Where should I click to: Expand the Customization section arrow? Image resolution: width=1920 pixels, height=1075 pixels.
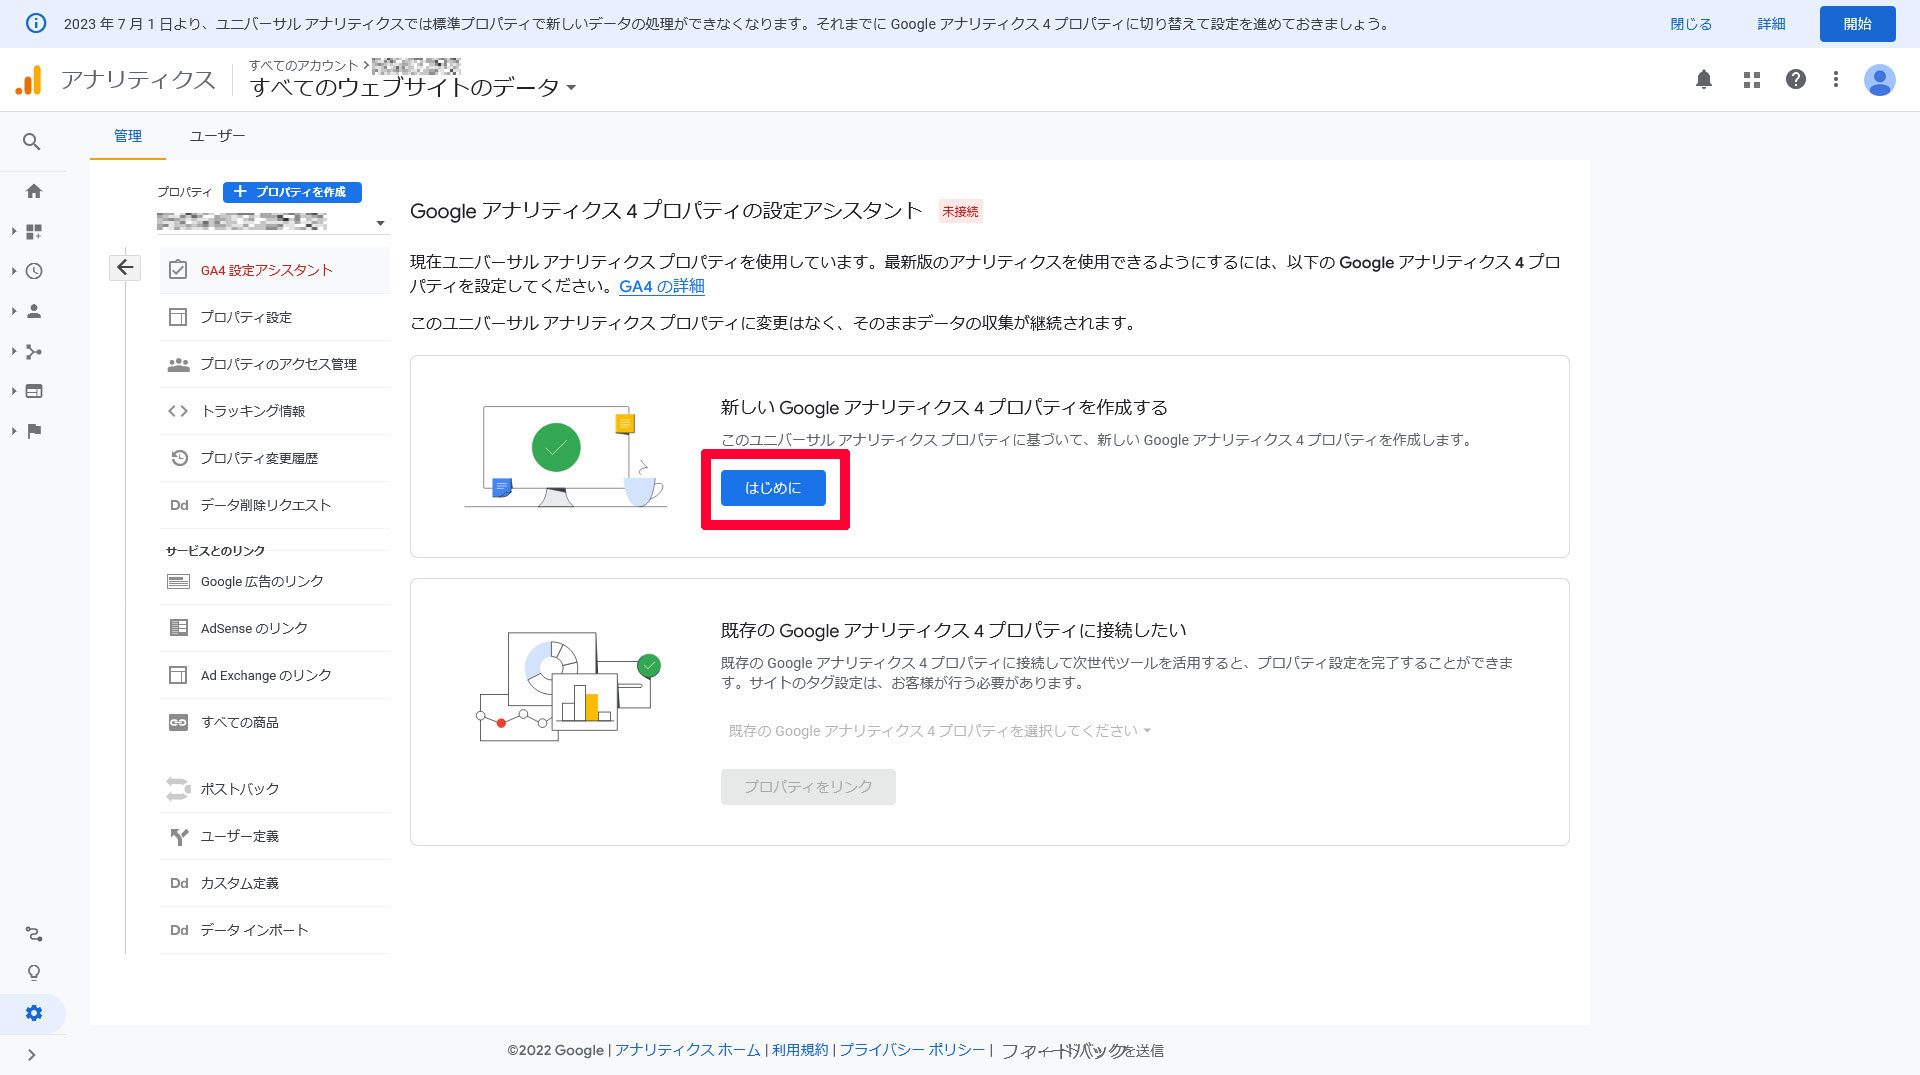click(x=14, y=231)
